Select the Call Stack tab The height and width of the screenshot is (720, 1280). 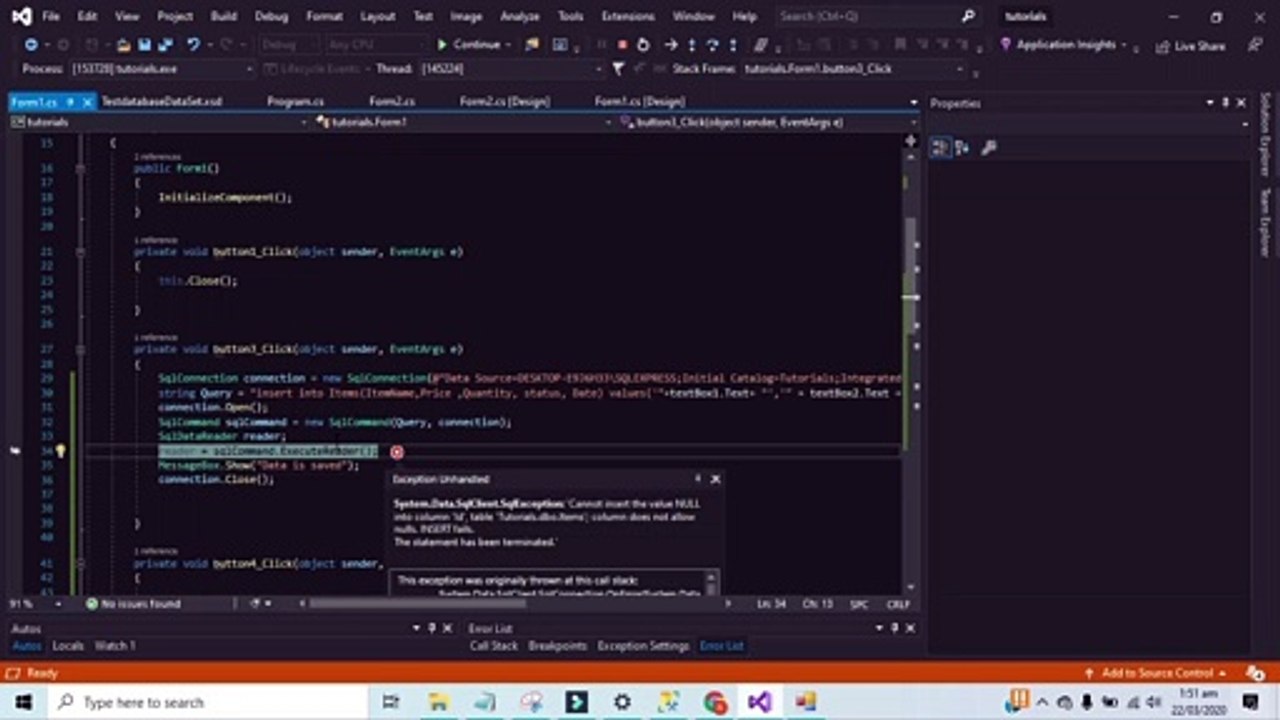point(494,646)
